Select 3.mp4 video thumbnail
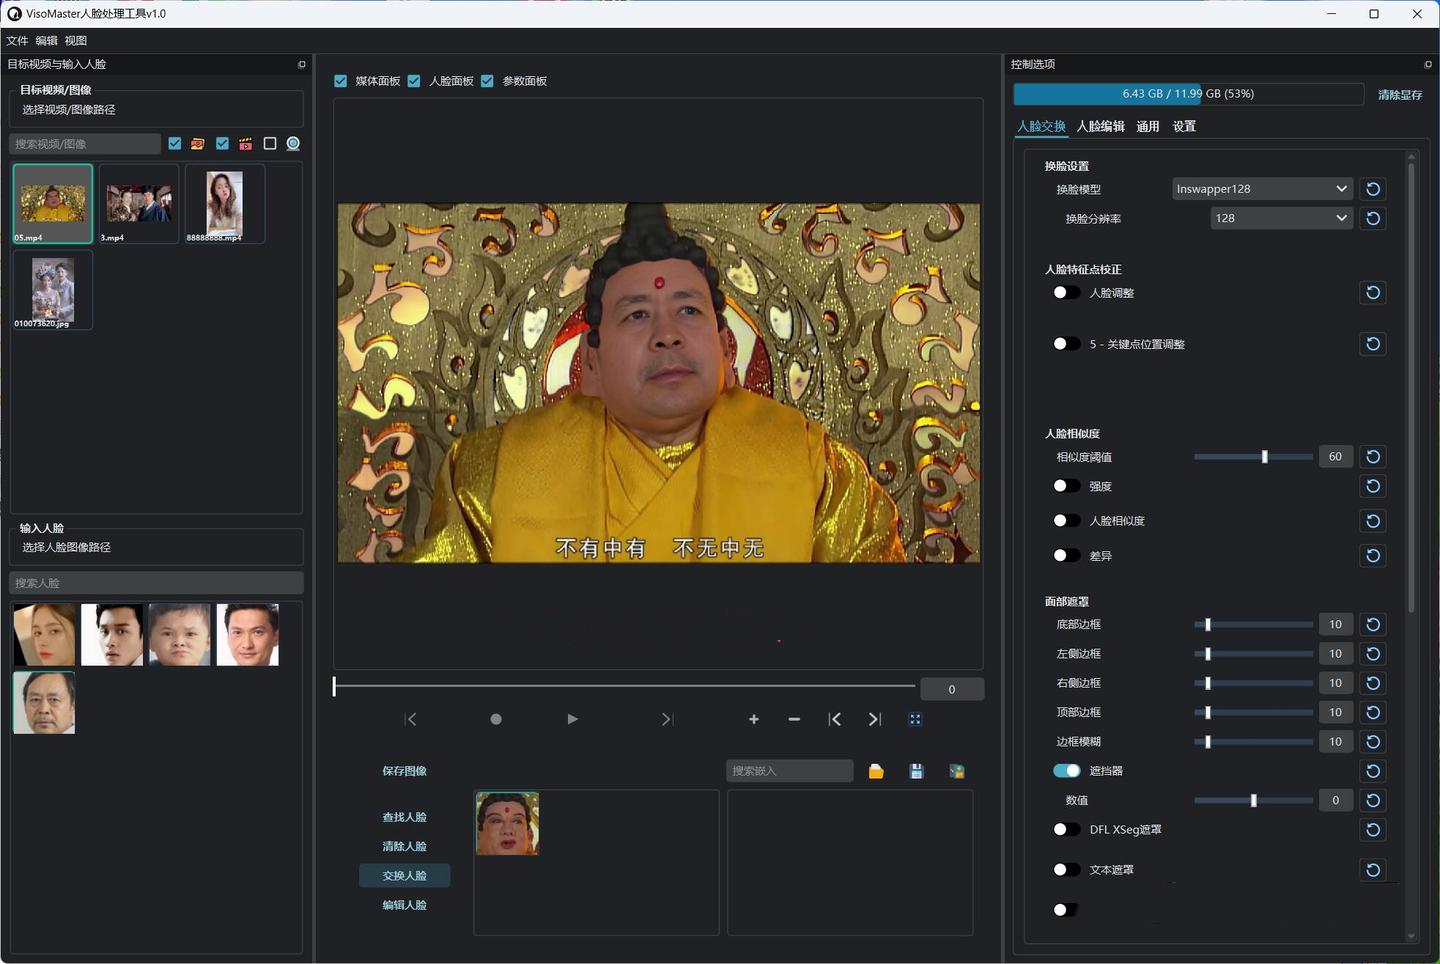The height and width of the screenshot is (964, 1440). [138, 204]
